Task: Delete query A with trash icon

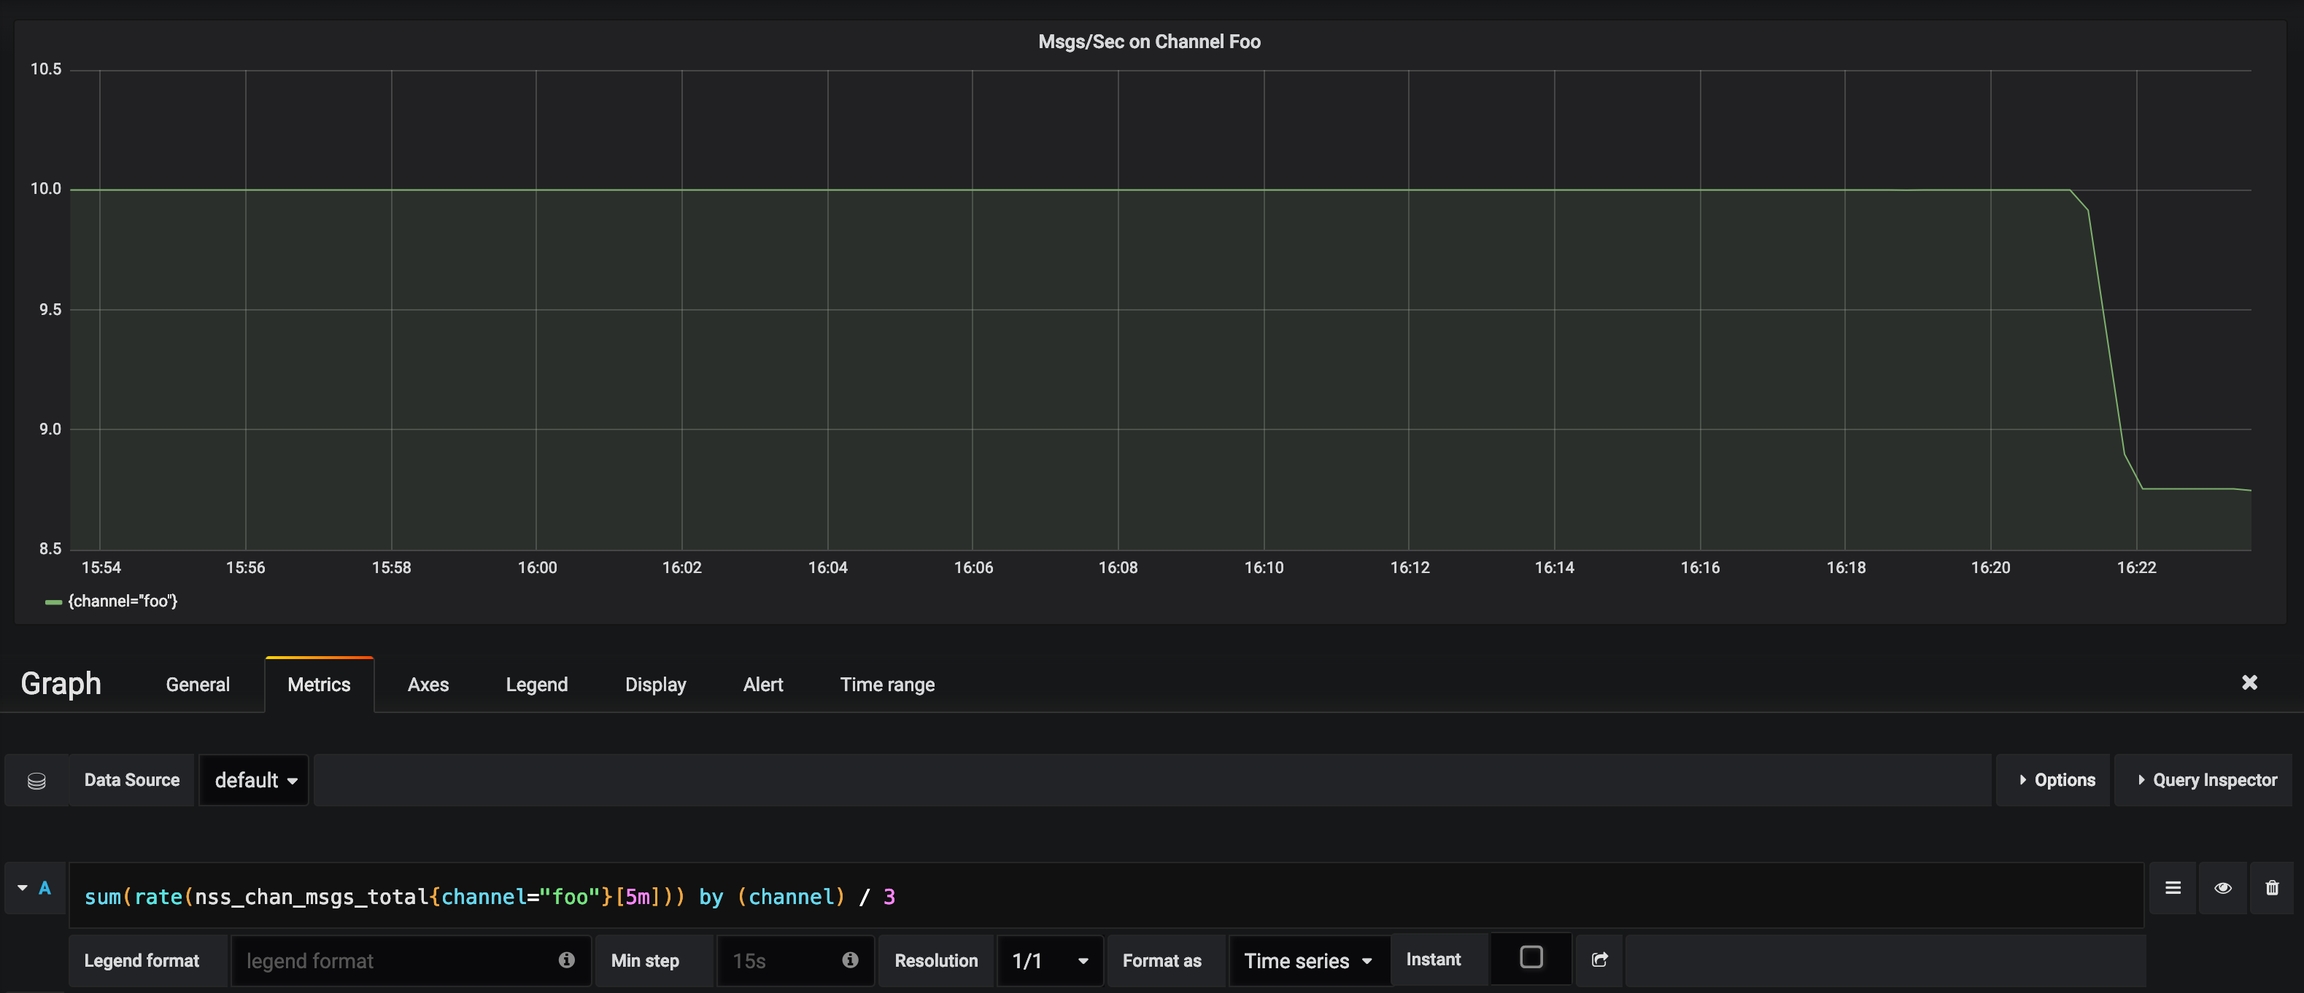Action: point(2271,888)
